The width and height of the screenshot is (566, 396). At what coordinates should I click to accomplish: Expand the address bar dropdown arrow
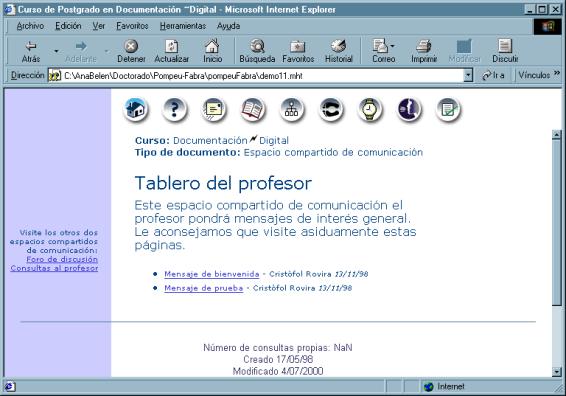point(468,75)
